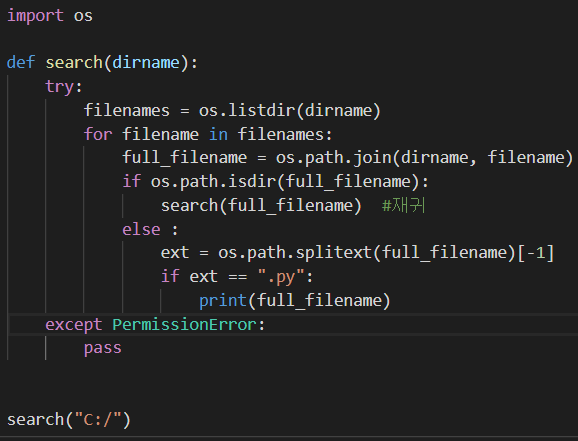Viewport: 578px width, 441px height.
Task: Click "full_filename" on the assignment line
Action: point(185,158)
